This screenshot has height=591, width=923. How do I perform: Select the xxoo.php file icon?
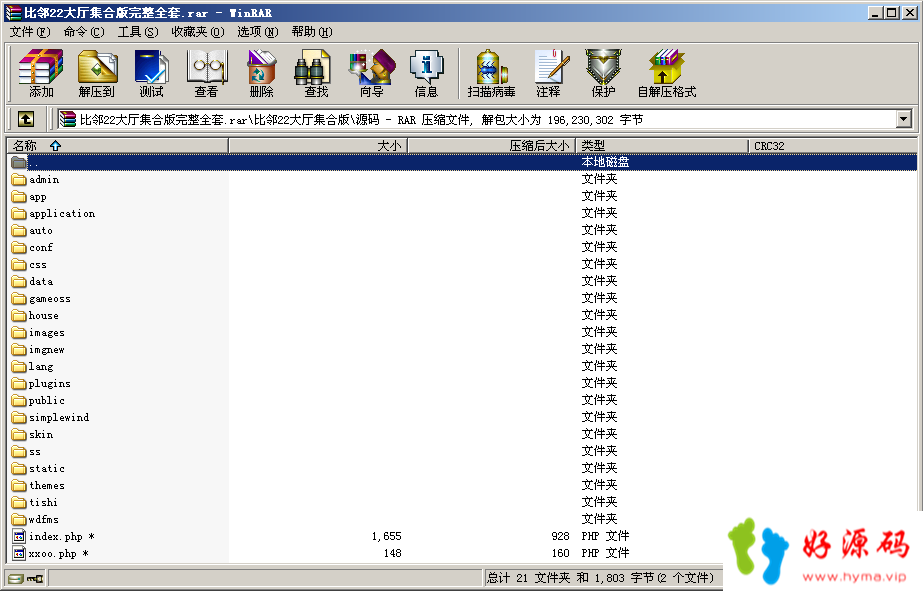tap(19, 553)
